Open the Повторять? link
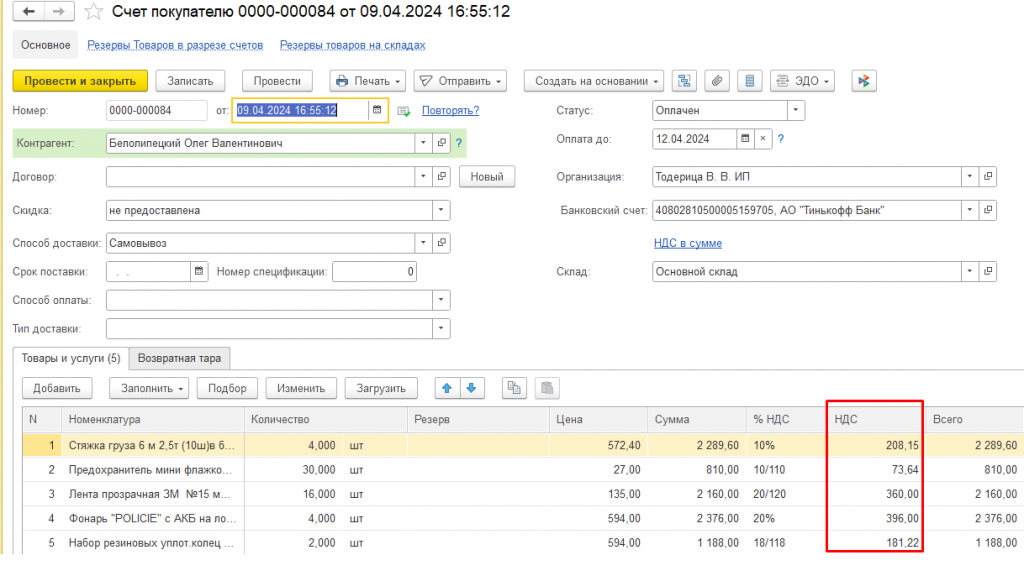The image size is (1024, 576). click(x=451, y=110)
